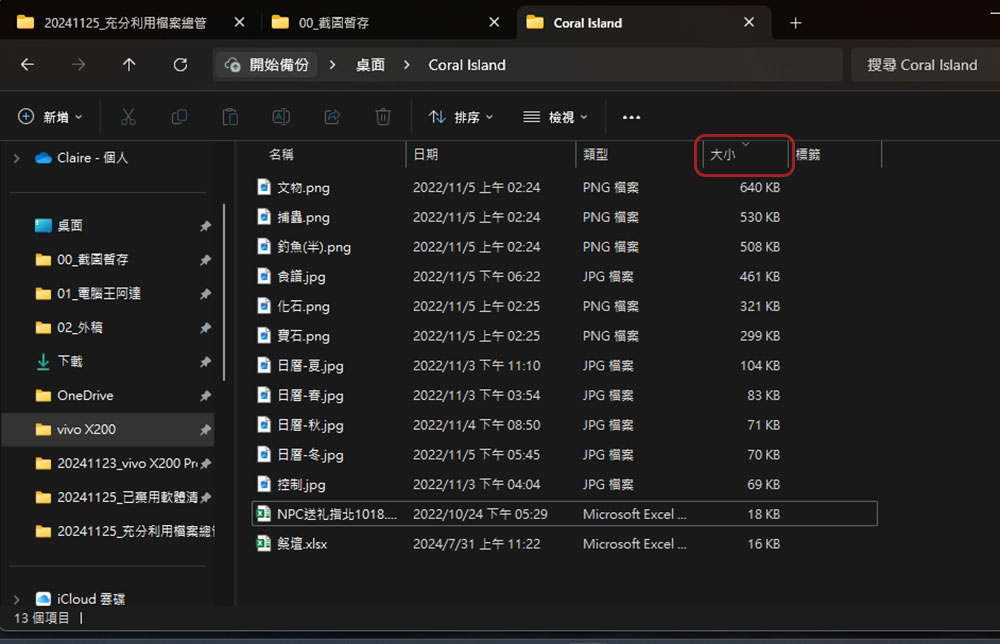Open the 檢視 view dropdown
The height and width of the screenshot is (644, 1000).
[x=555, y=117]
